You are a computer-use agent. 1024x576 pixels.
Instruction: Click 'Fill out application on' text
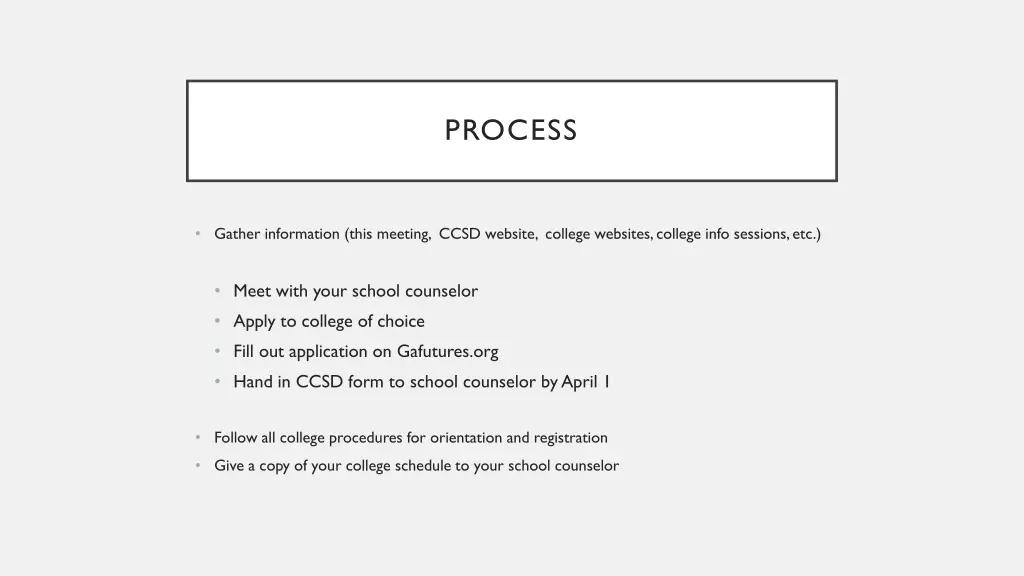312,351
